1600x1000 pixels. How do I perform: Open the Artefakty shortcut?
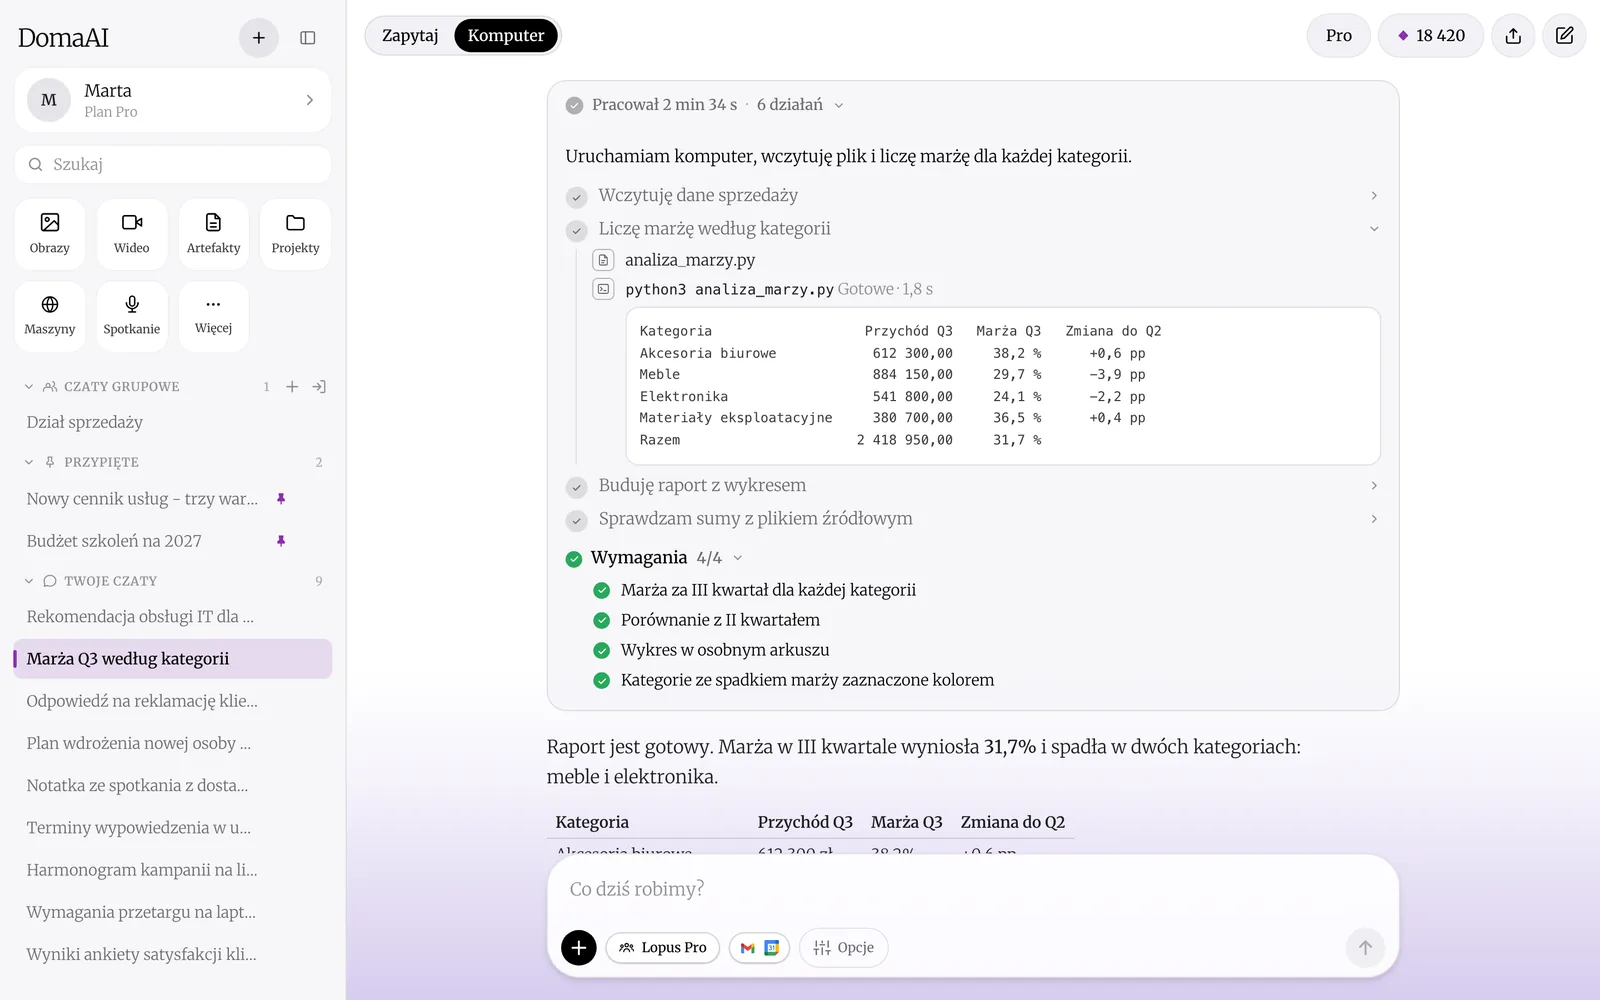[x=214, y=234]
